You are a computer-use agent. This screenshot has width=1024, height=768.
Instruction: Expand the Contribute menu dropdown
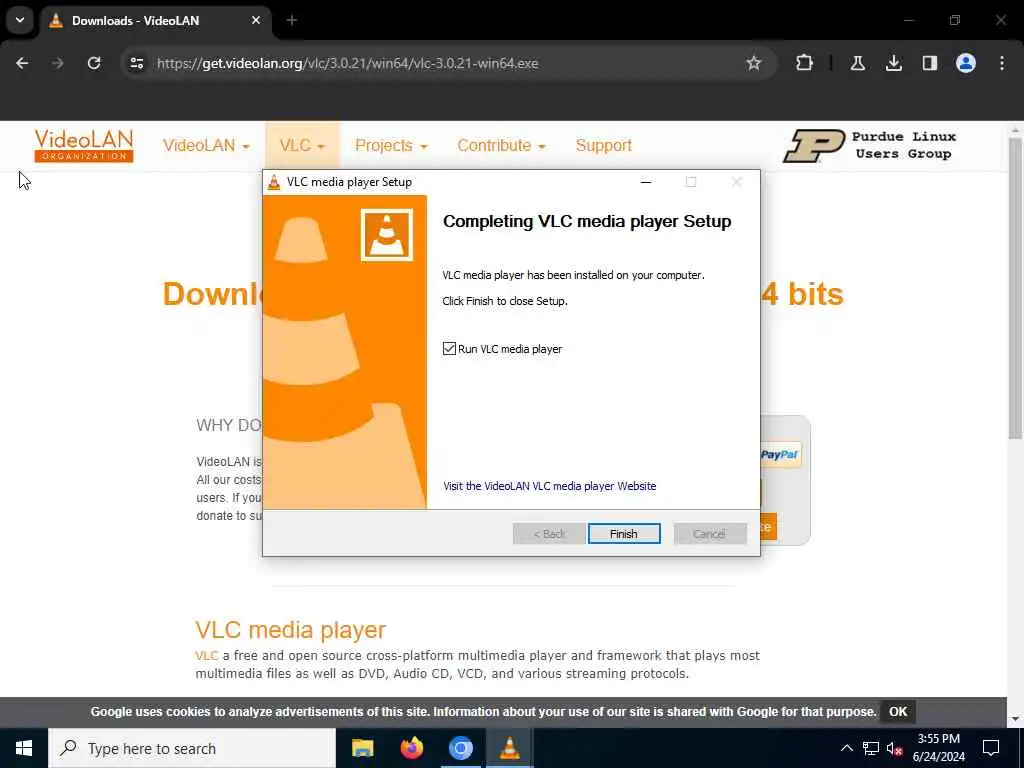[x=502, y=145]
